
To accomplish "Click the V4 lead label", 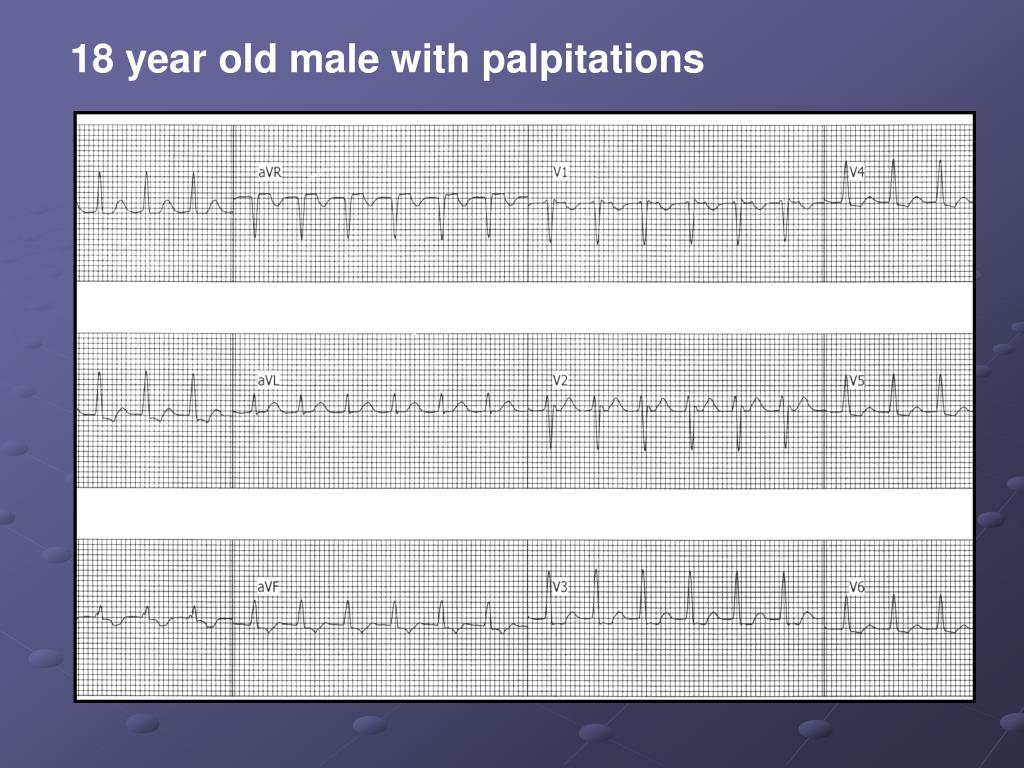I will coord(857,172).
